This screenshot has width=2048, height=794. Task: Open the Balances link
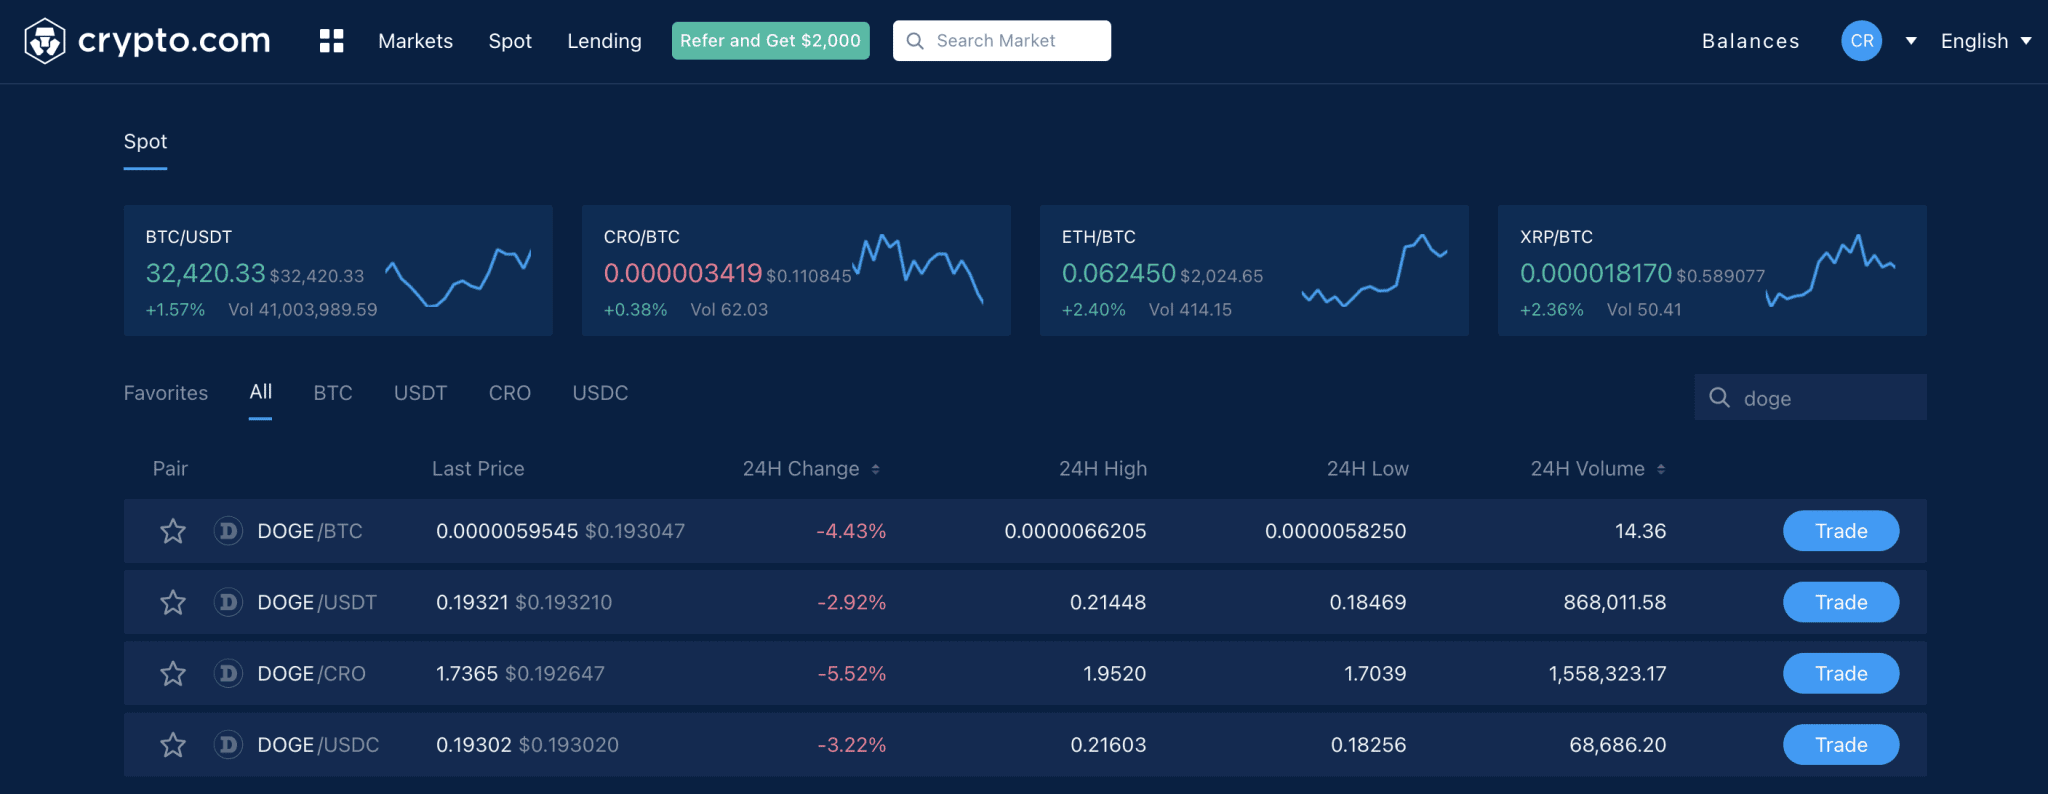[x=1751, y=41]
